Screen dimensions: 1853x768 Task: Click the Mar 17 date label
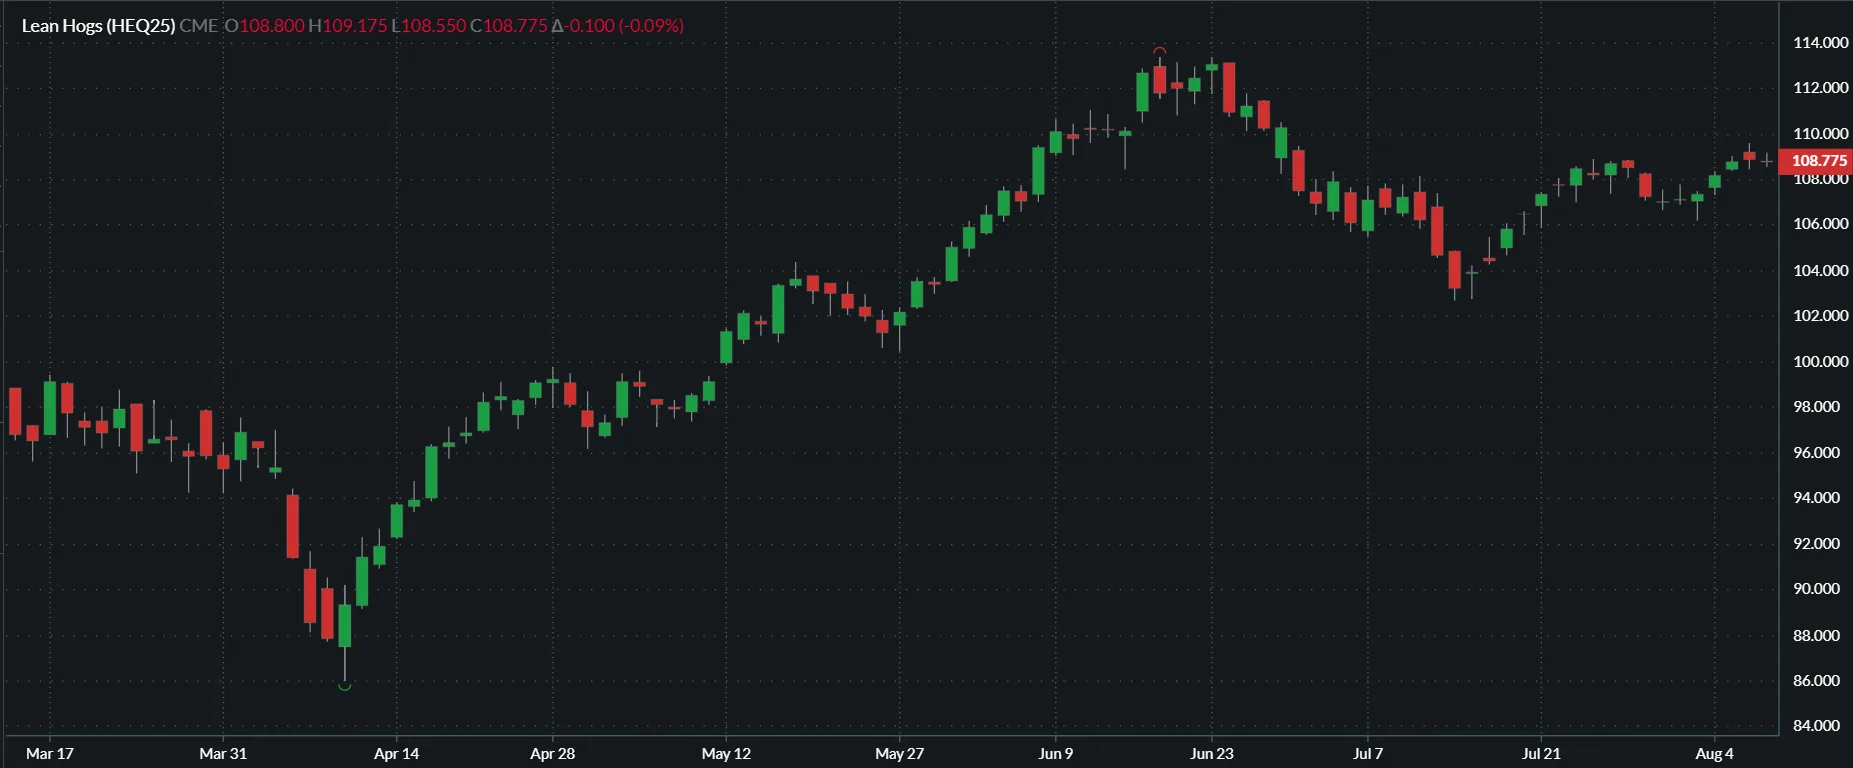(50, 753)
